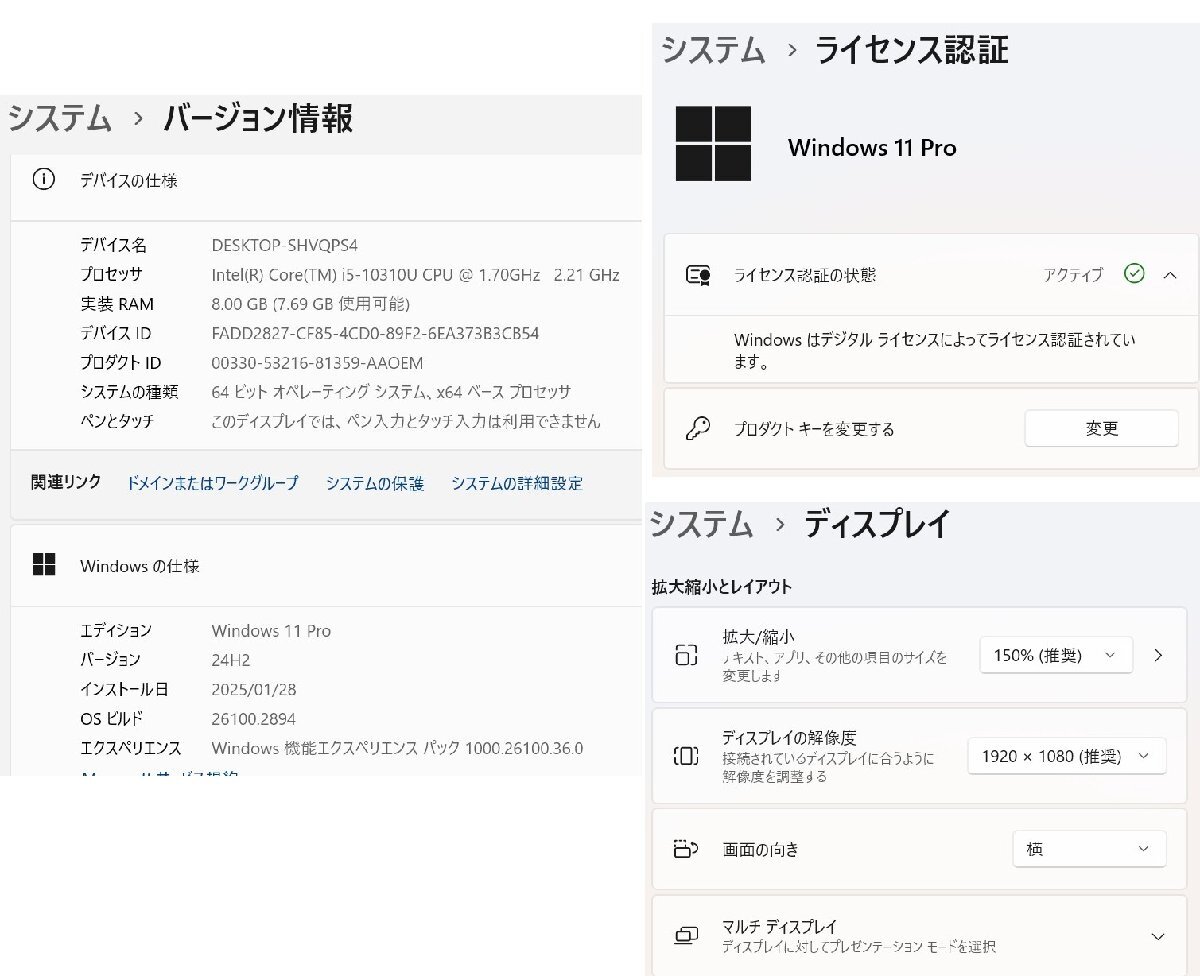Click processor value Intel(R) Core(TM) i5-10310U
The width and height of the screenshot is (1200, 976).
tap(416, 274)
